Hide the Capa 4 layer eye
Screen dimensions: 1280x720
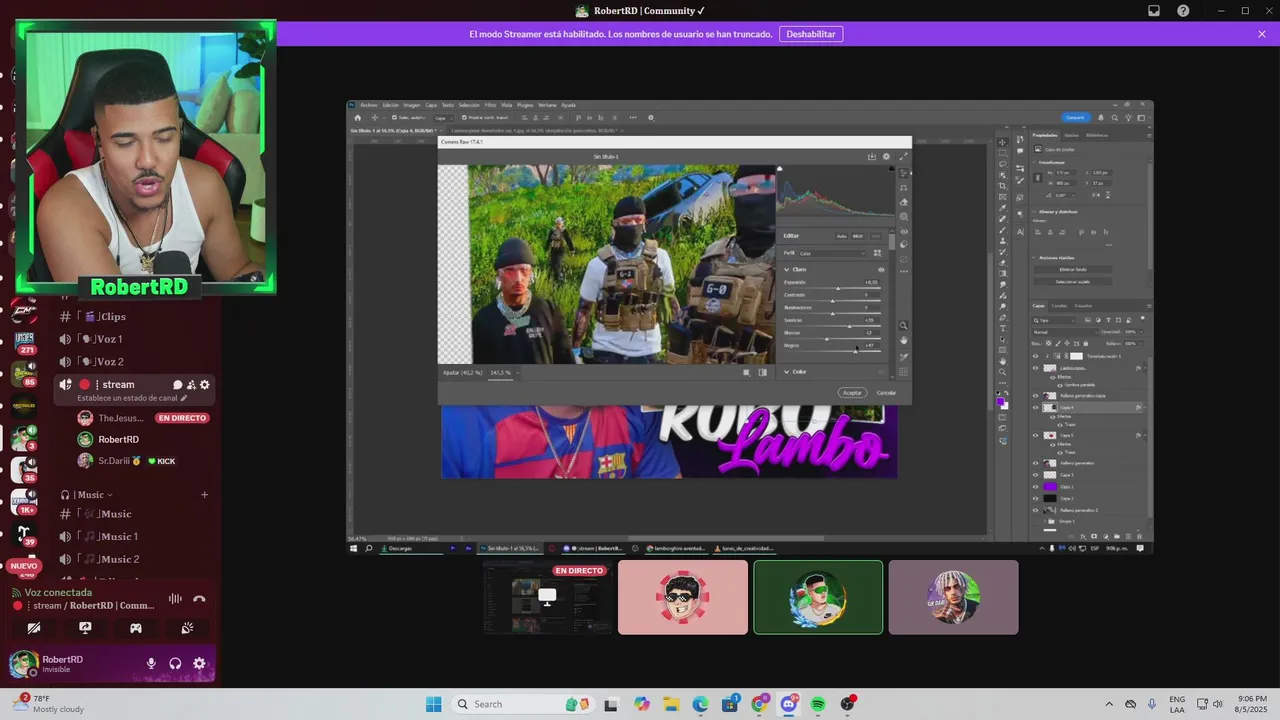coord(1035,408)
